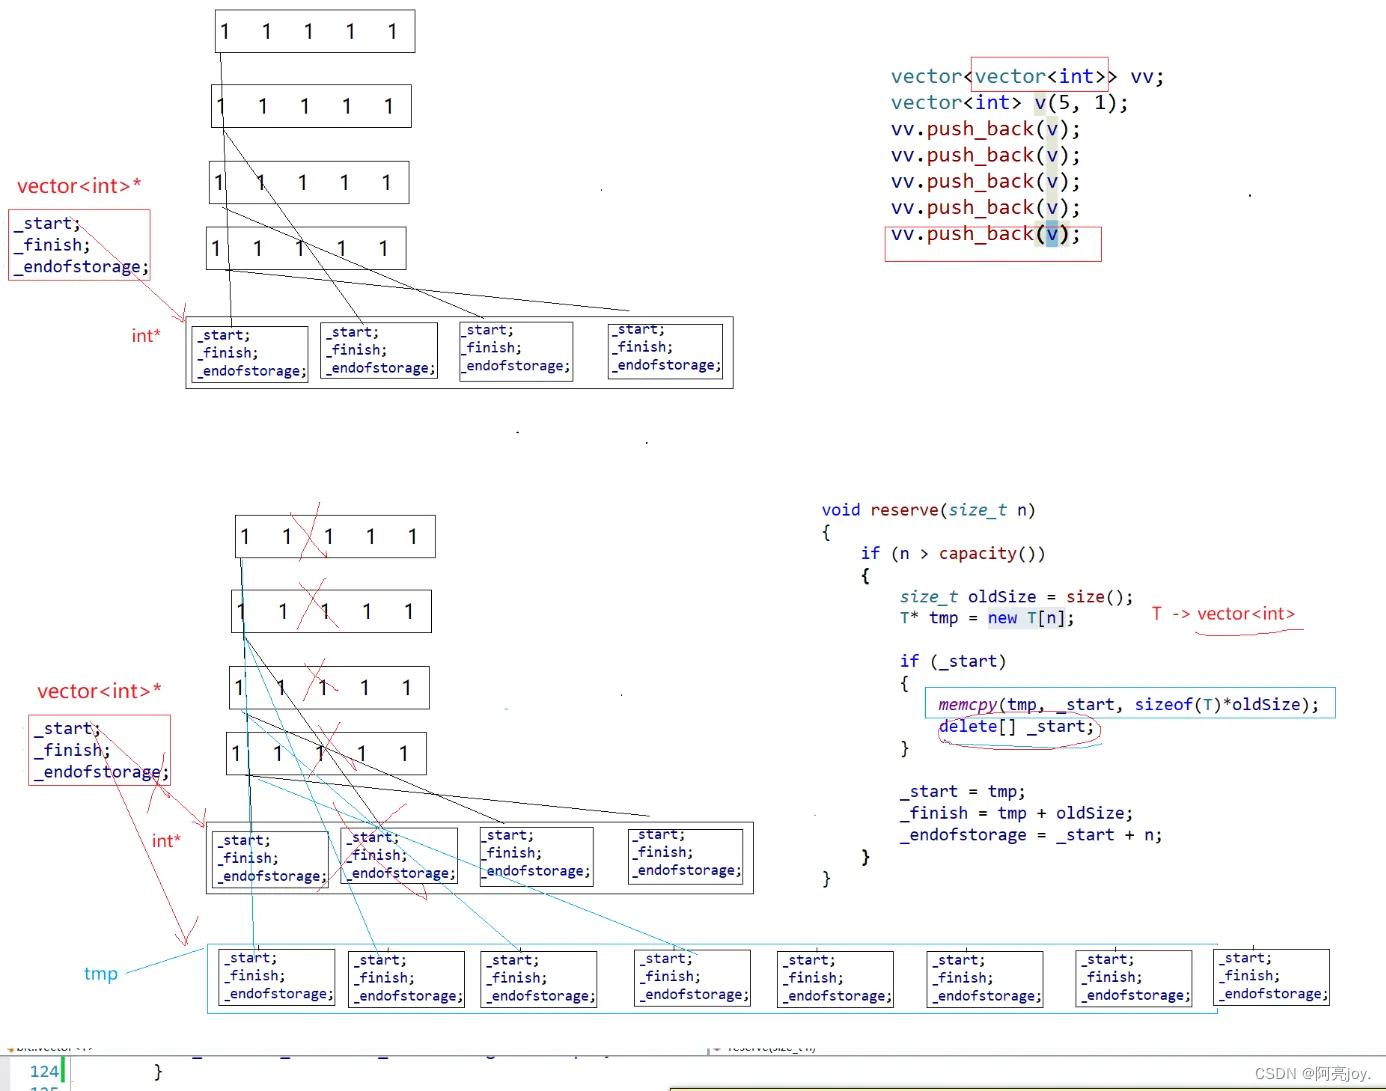Image resolution: width=1386 pixels, height=1091 pixels.
Task: Click the red 'T -> vector<int>' note
Action: pyautogui.click(x=1223, y=614)
